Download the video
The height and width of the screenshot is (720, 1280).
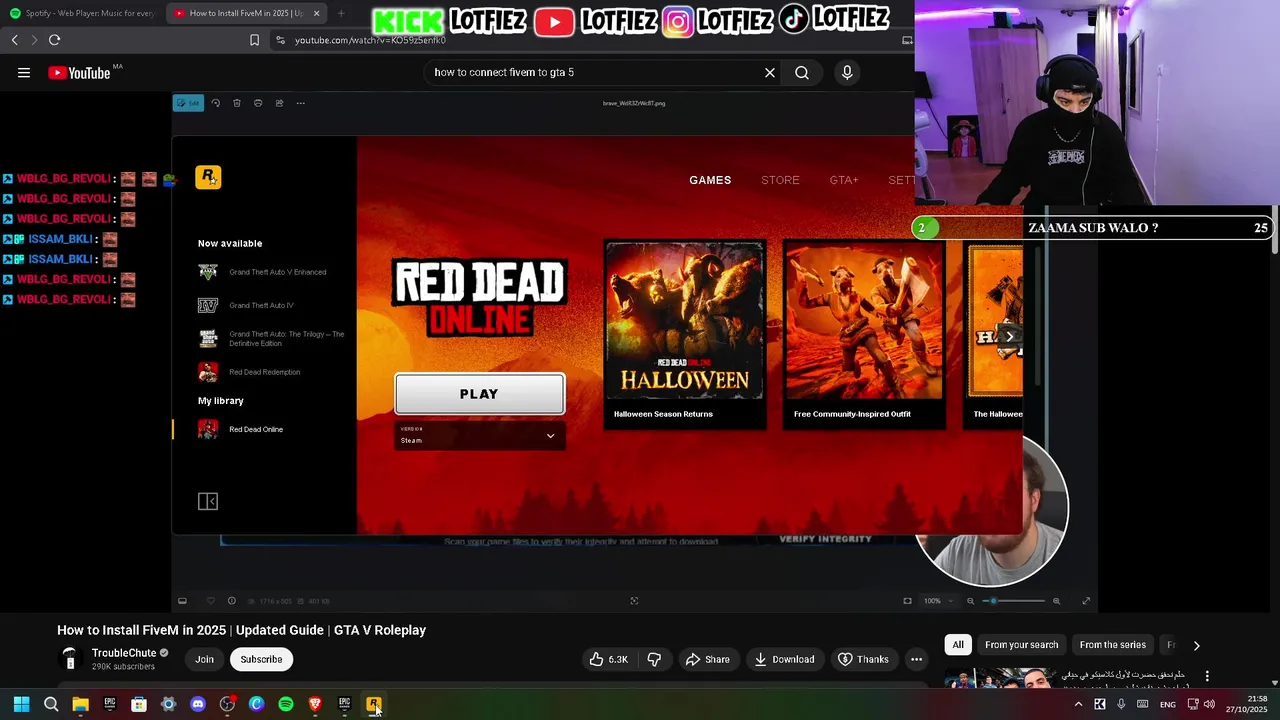point(784,659)
